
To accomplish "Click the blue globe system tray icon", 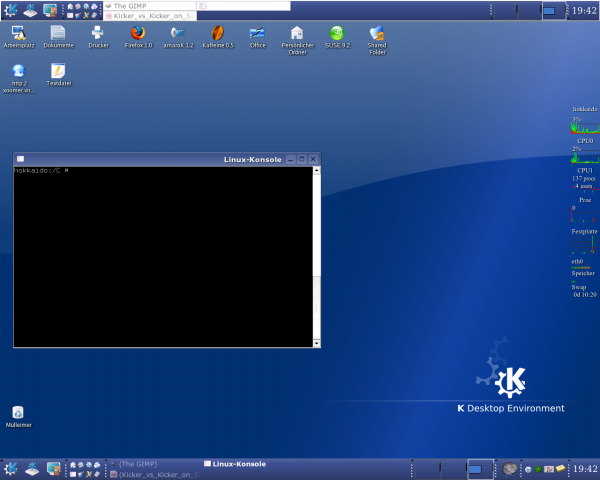I will [x=528, y=469].
